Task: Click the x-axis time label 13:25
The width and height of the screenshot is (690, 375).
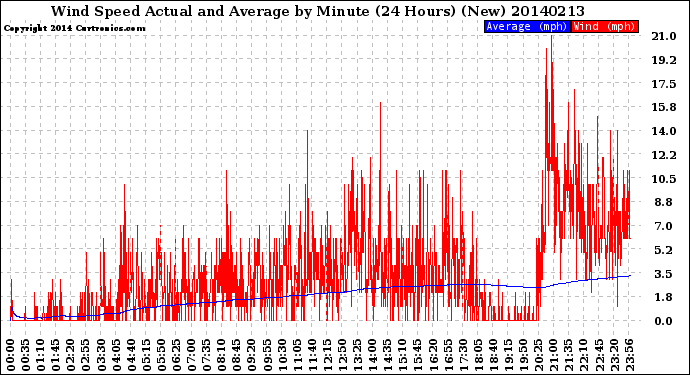Action: coord(357,355)
